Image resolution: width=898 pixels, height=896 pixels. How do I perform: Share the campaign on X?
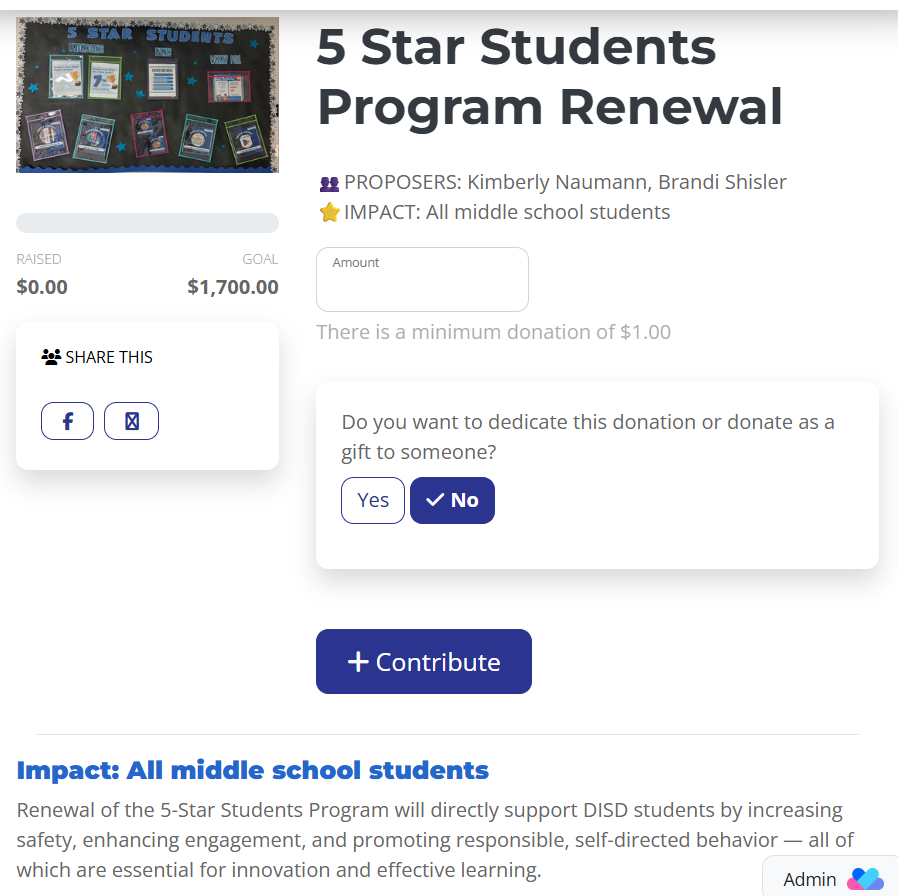(x=131, y=421)
